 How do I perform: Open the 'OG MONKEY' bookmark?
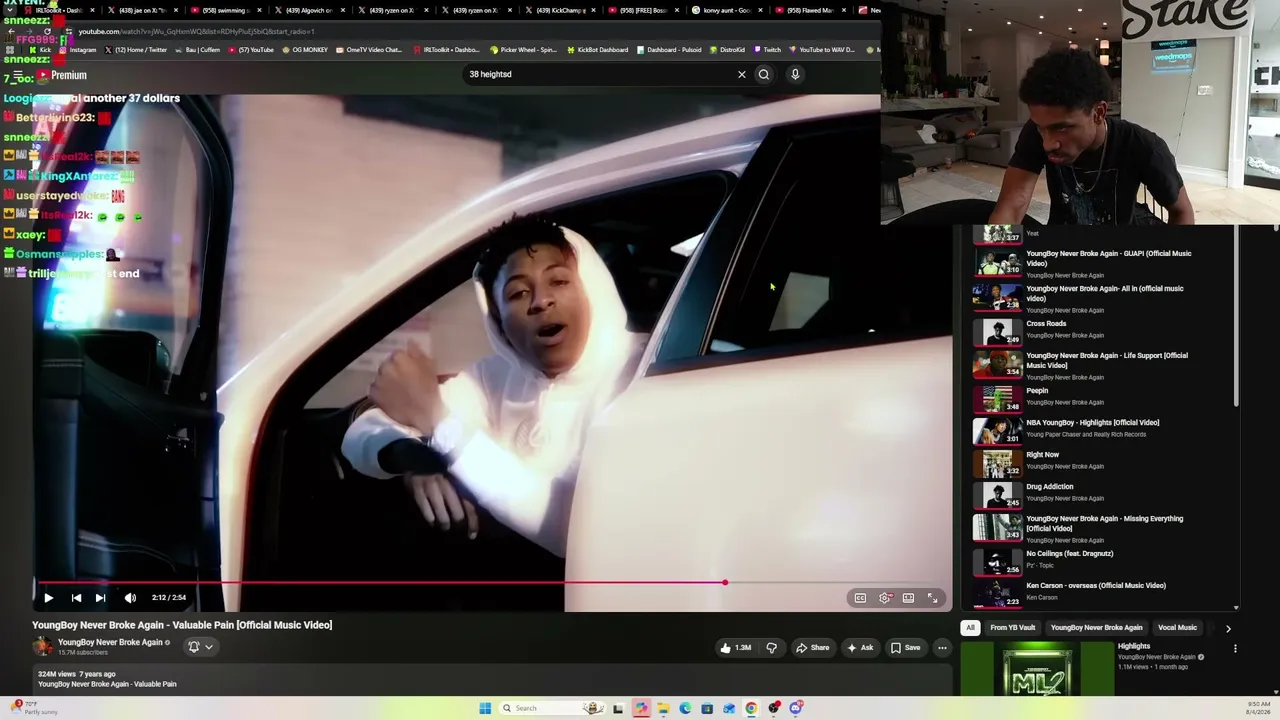click(x=306, y=50)
